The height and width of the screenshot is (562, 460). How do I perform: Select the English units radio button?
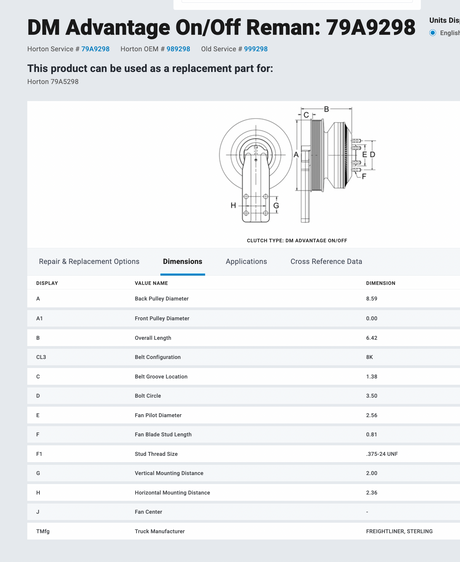coord(433,33)
